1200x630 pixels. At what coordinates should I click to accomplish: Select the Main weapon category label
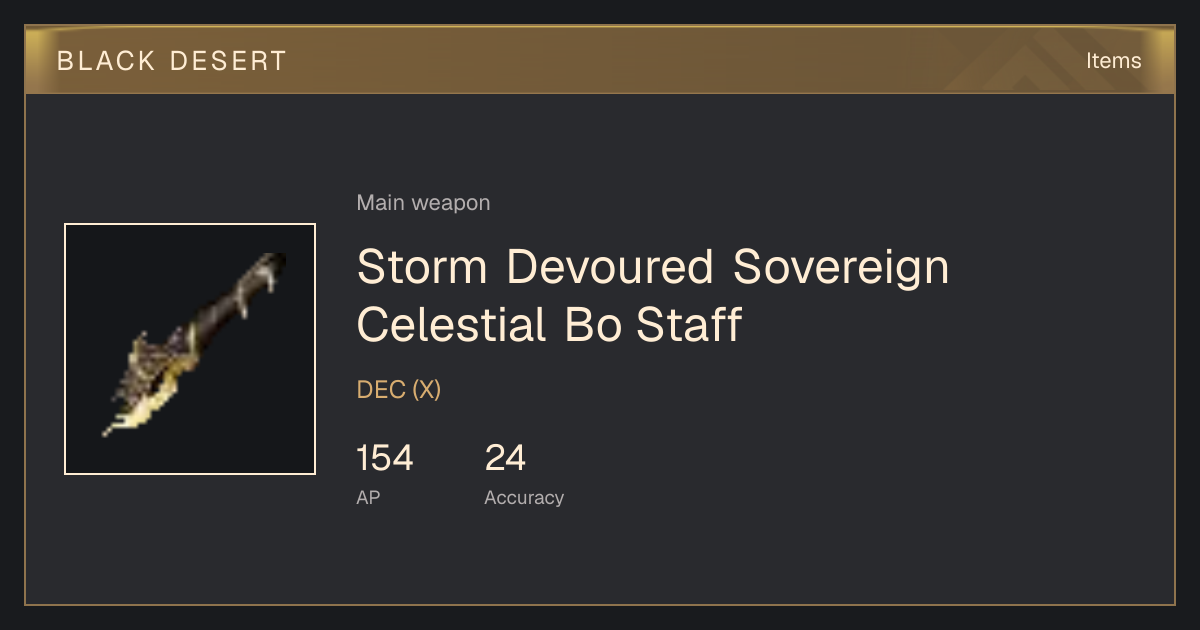tap(423, 203)
